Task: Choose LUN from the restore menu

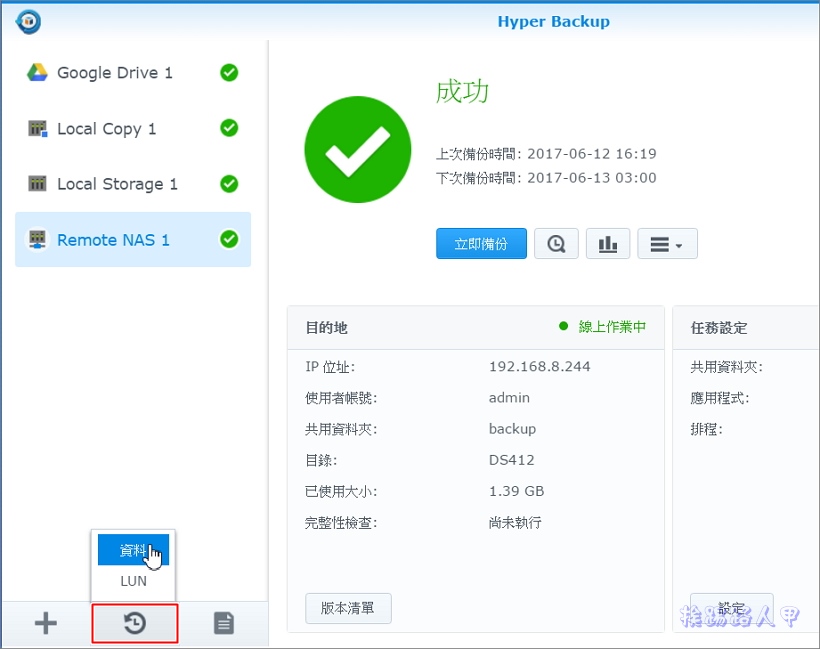Action: 133,581
